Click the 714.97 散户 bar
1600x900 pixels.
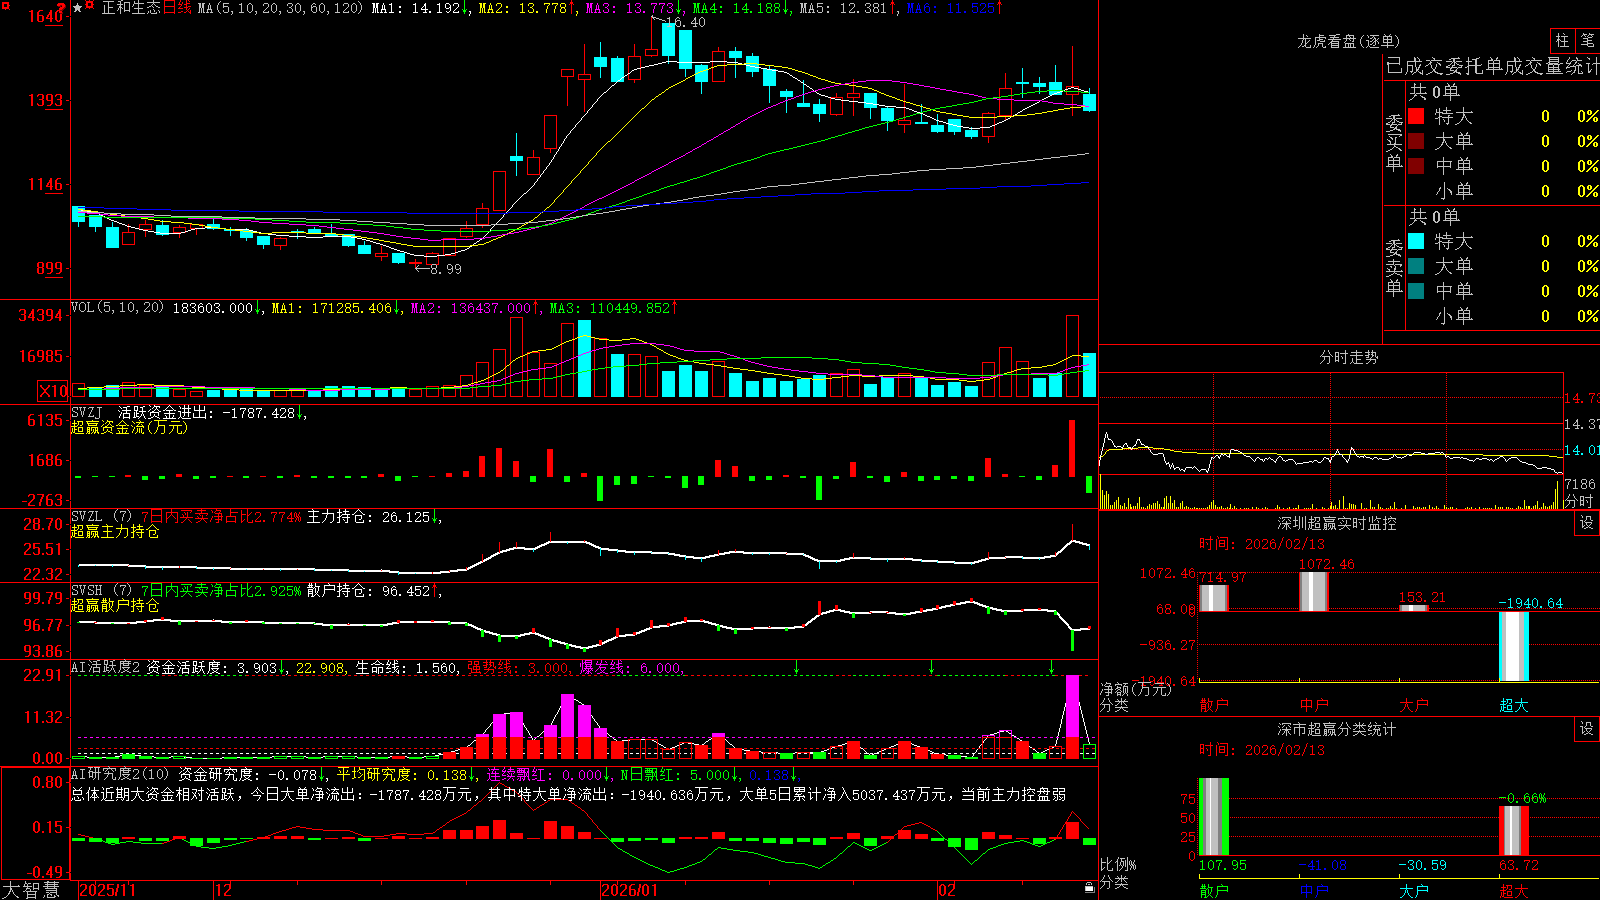[1214, 598]
